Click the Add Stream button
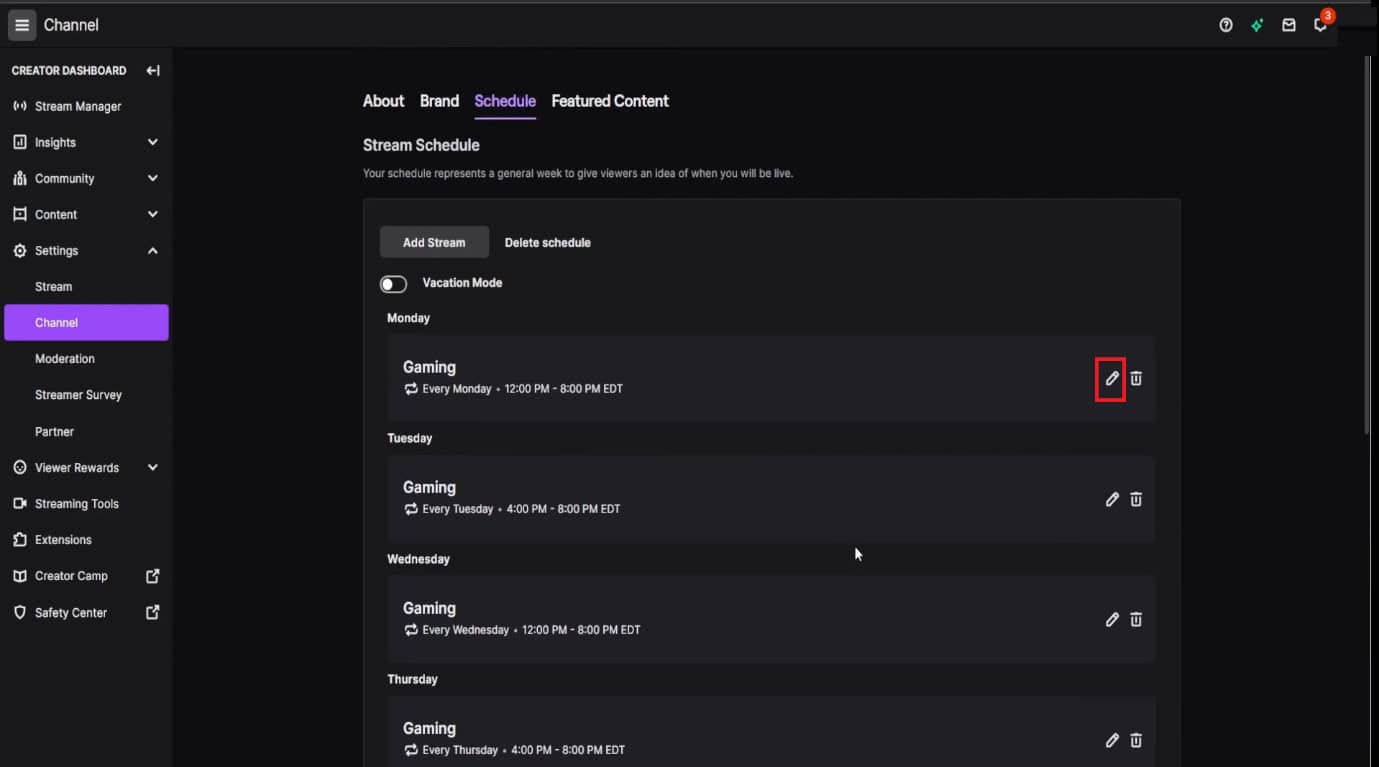This screenshot has height=767, width=1379. pos(434,242)
